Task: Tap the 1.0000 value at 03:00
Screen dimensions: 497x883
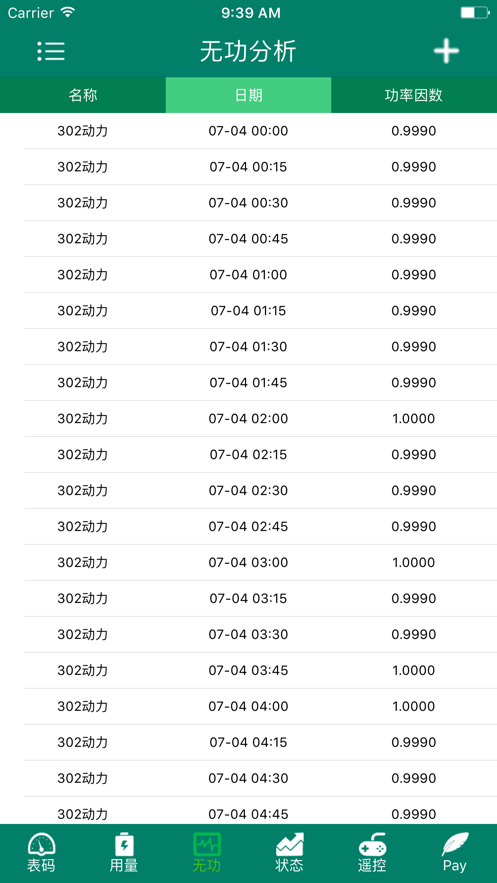Action: coord(414,563)
